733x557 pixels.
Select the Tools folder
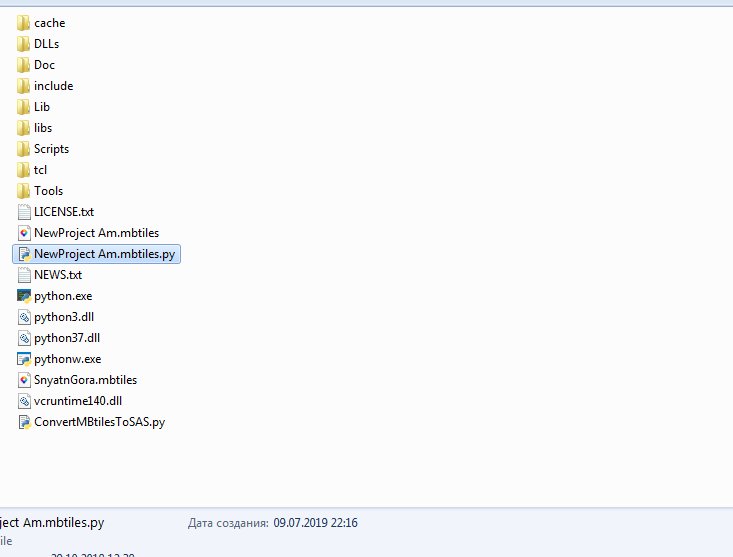(x=48, y=191)
